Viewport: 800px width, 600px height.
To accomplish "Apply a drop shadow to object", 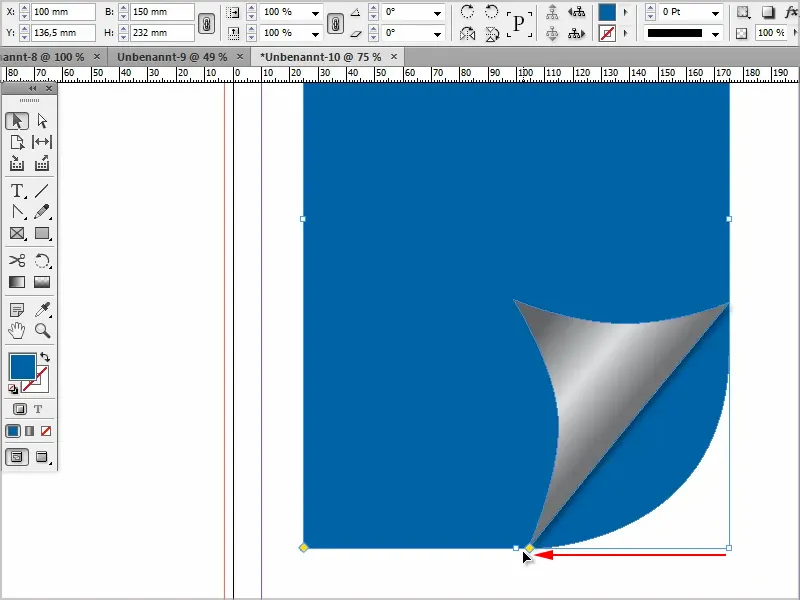I will [768, 12].
